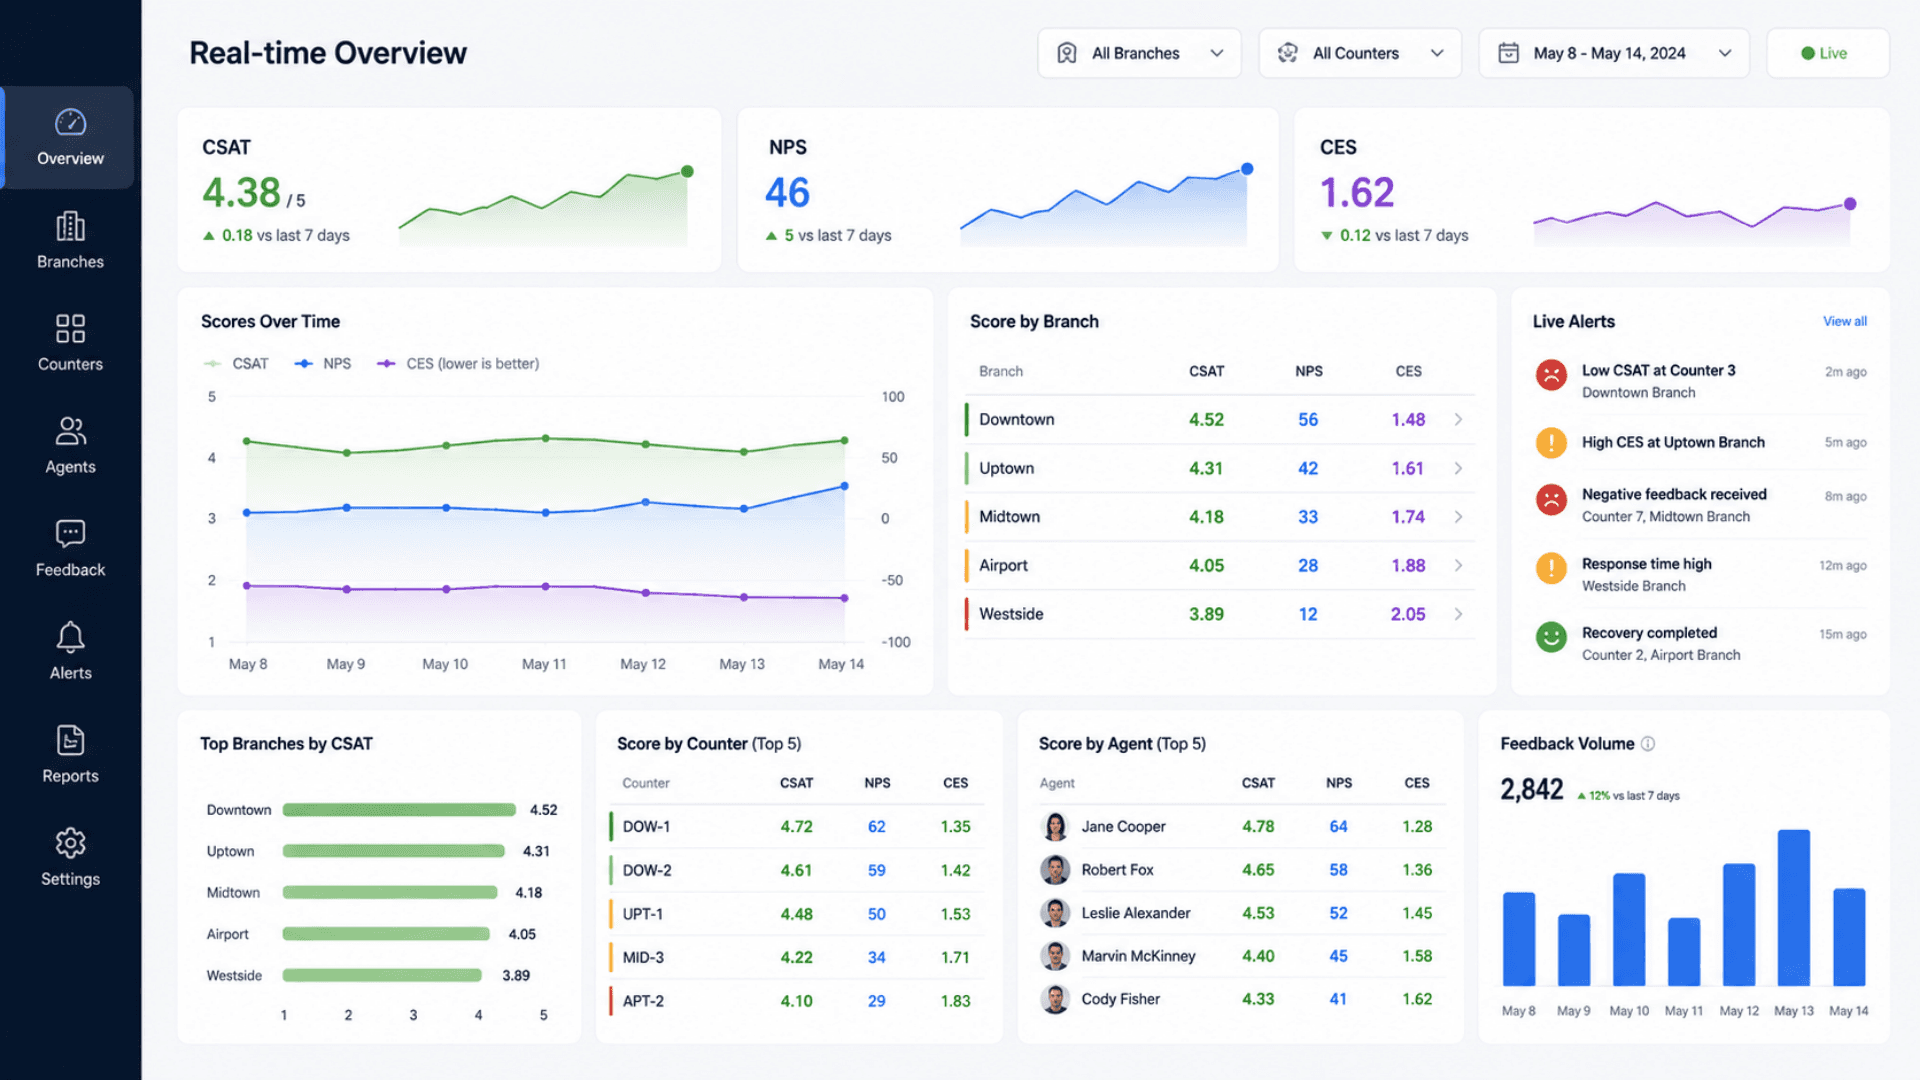Screen dimensions: 1920x1080
Task: Go to the Agents menu label
Action: (x=70, y=467)
